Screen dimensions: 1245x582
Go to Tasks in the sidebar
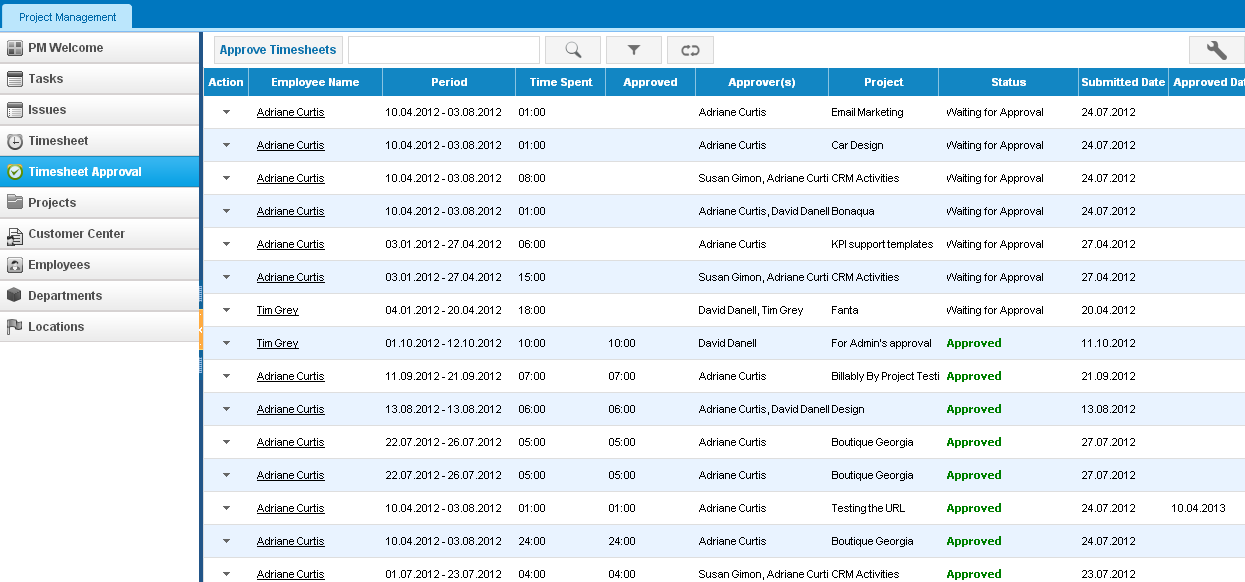click(x=100, y=79)
